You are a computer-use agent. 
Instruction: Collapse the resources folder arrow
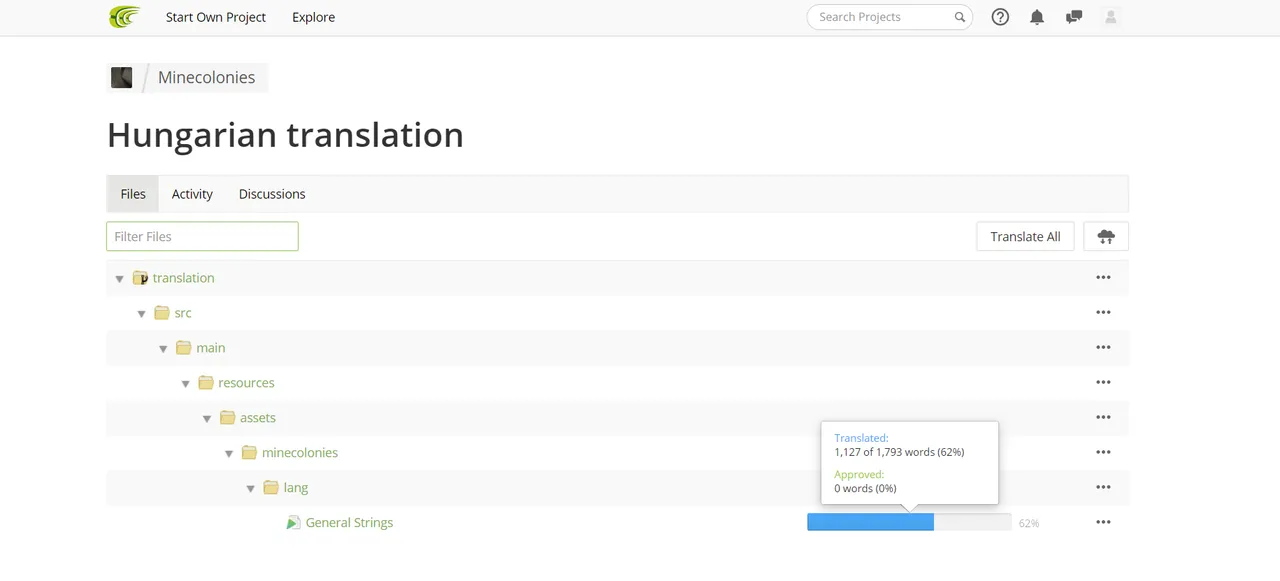(x=185, y=384)
